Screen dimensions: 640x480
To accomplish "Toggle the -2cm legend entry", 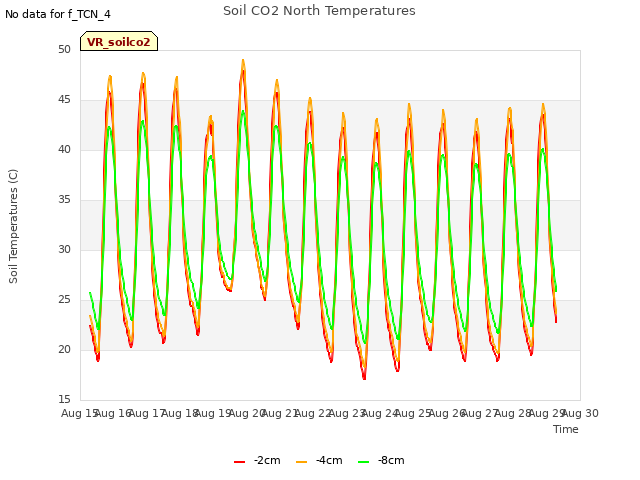I will pyautogui.click(x=257, y=460).
